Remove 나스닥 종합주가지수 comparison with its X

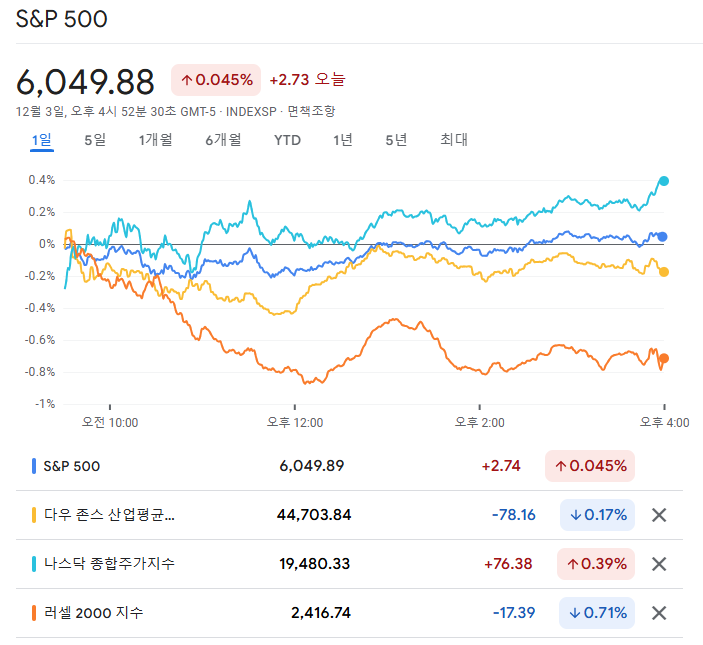click(659, 564)
